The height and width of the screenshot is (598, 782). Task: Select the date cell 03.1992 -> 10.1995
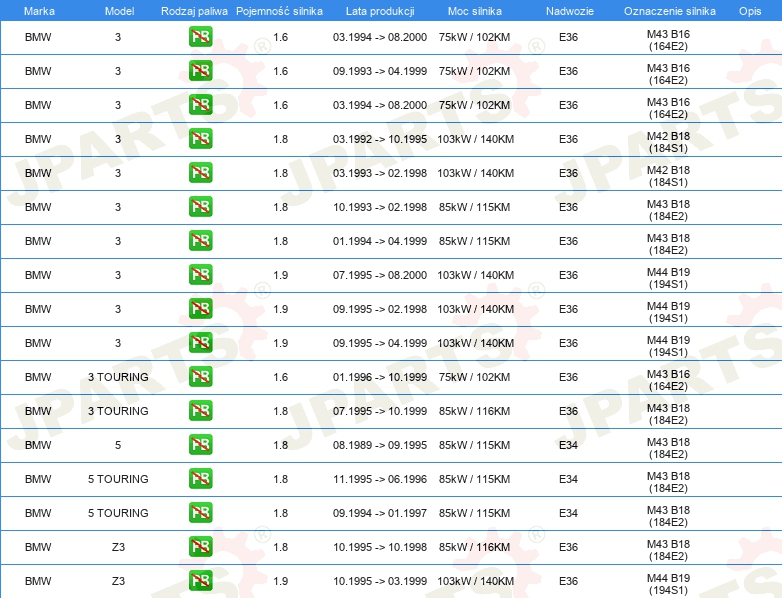pos(380,139)
